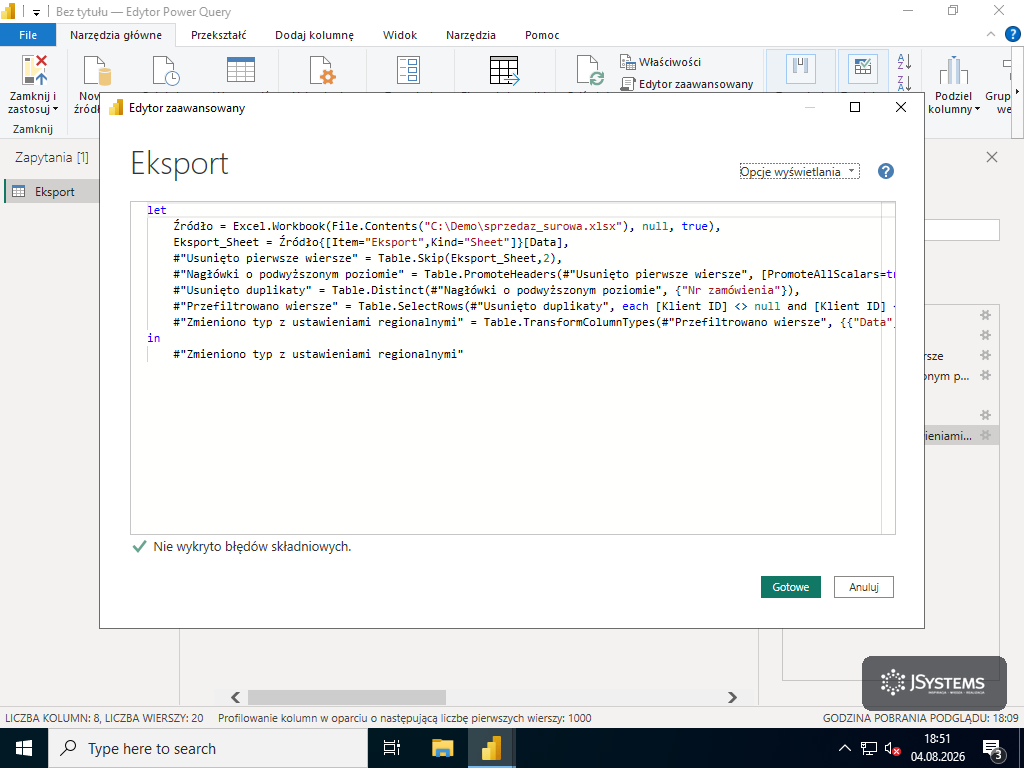Click the 'in' keyword line in the code
Screen dimensions: 1024x768
click(x=153, y=338)
